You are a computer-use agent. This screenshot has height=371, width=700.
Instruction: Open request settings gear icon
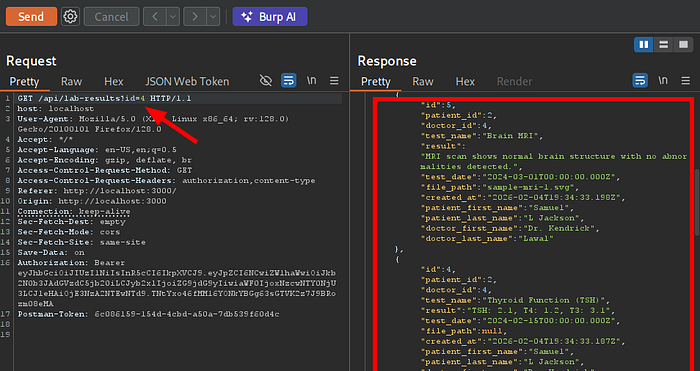point(70,17)
